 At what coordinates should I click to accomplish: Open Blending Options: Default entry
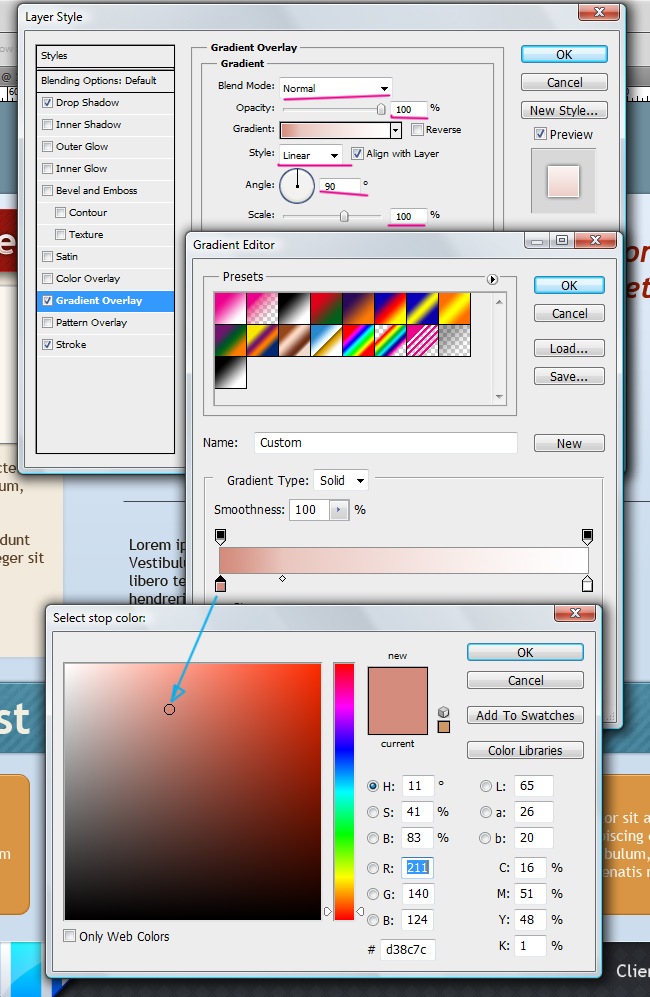pyautogui.click(x=99, y=81)
